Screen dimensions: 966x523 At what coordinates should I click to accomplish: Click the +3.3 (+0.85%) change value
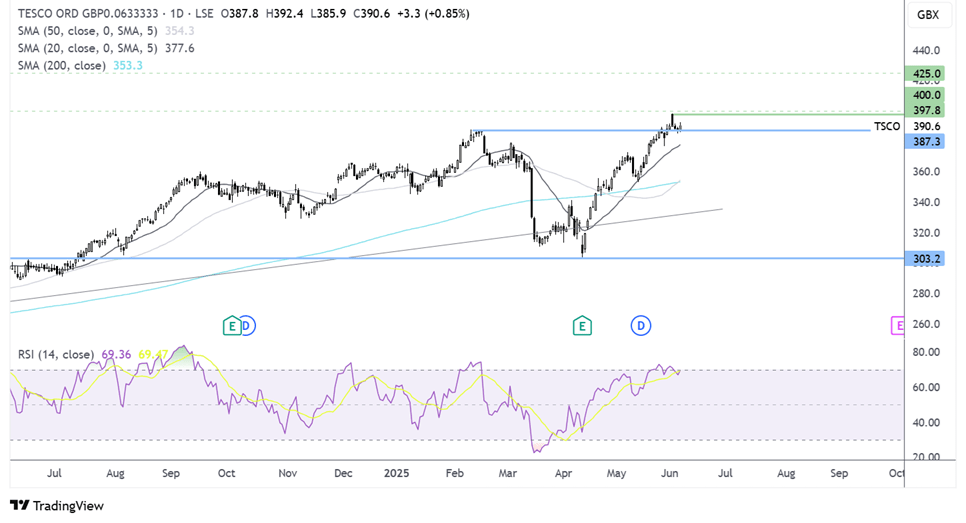coord(433,14)
